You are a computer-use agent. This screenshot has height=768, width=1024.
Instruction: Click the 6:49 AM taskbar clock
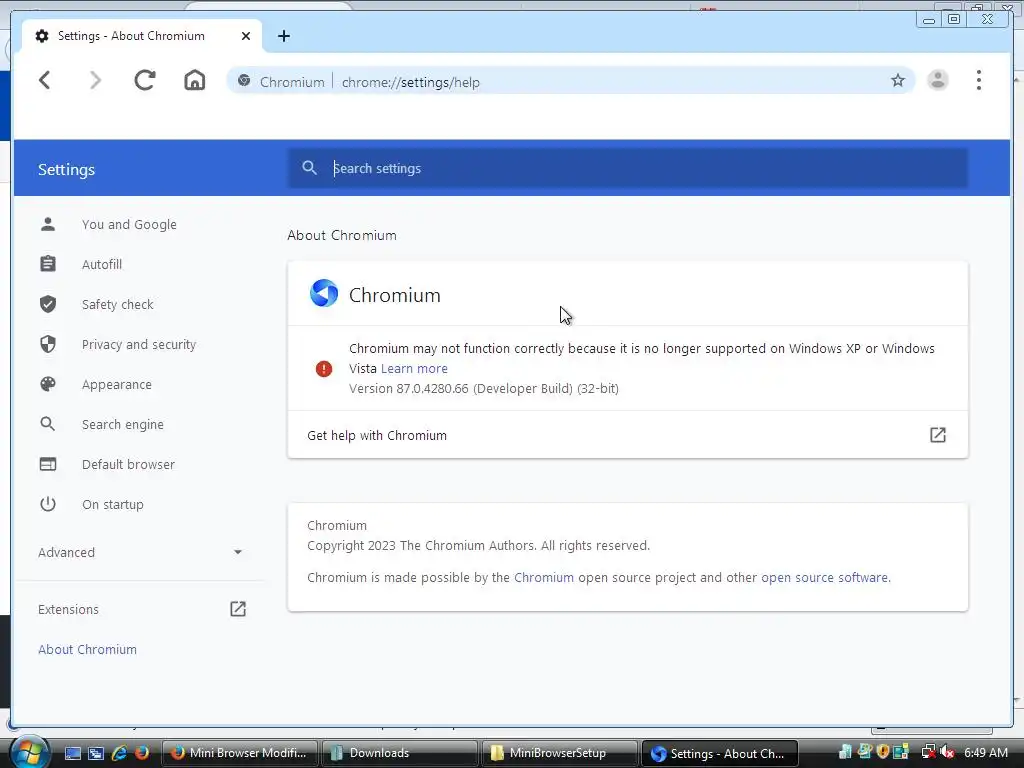click(985, 753)
